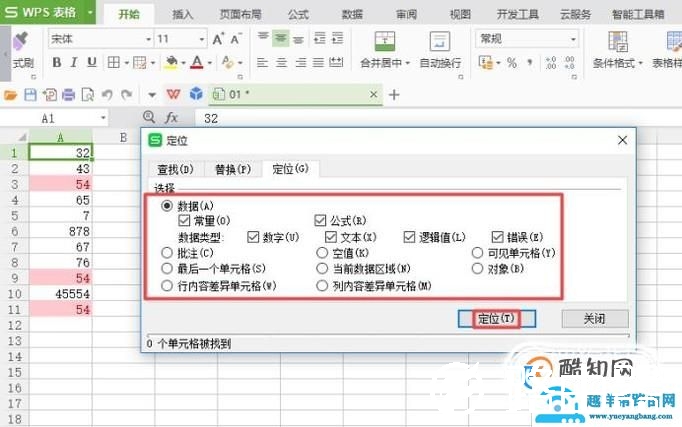The image size is (682, 427).
Task: Toggle italic formatting
Action: coord(74,63)
